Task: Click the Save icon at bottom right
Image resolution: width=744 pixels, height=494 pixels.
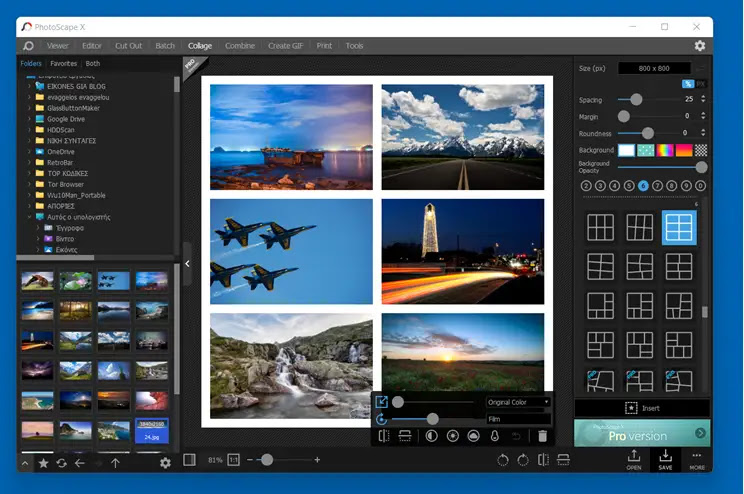Action: pos(665,459)
